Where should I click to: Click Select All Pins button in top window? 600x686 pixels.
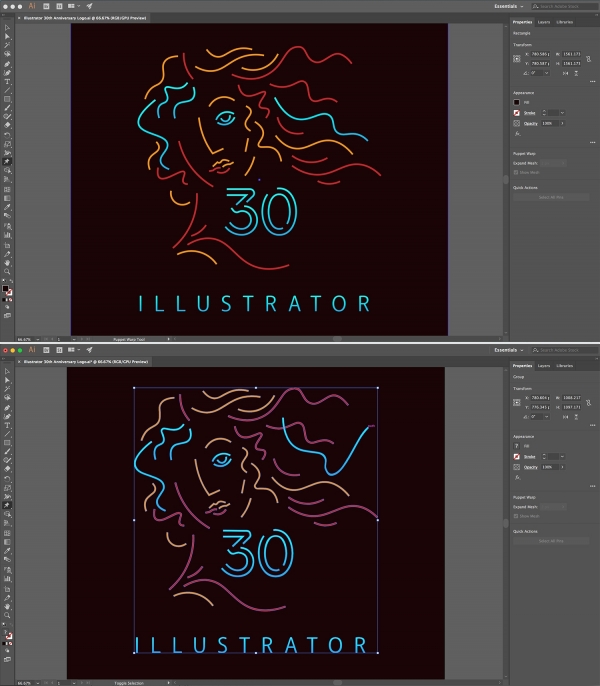pos(551,197)
